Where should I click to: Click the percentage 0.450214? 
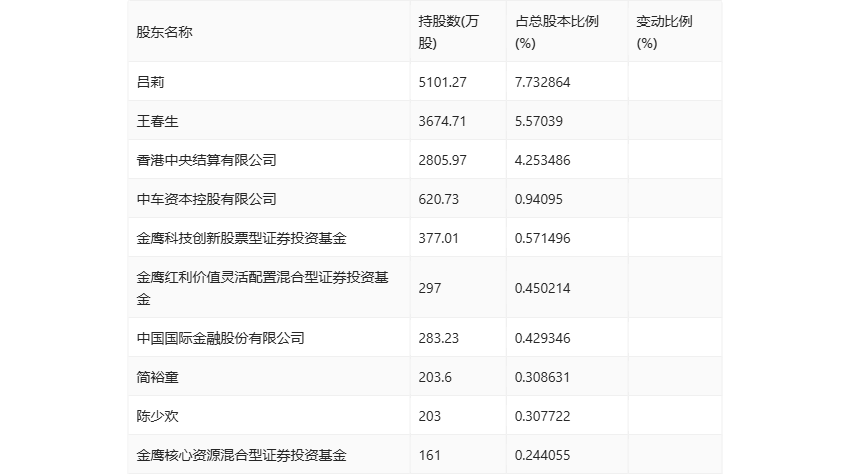point(543,288)
